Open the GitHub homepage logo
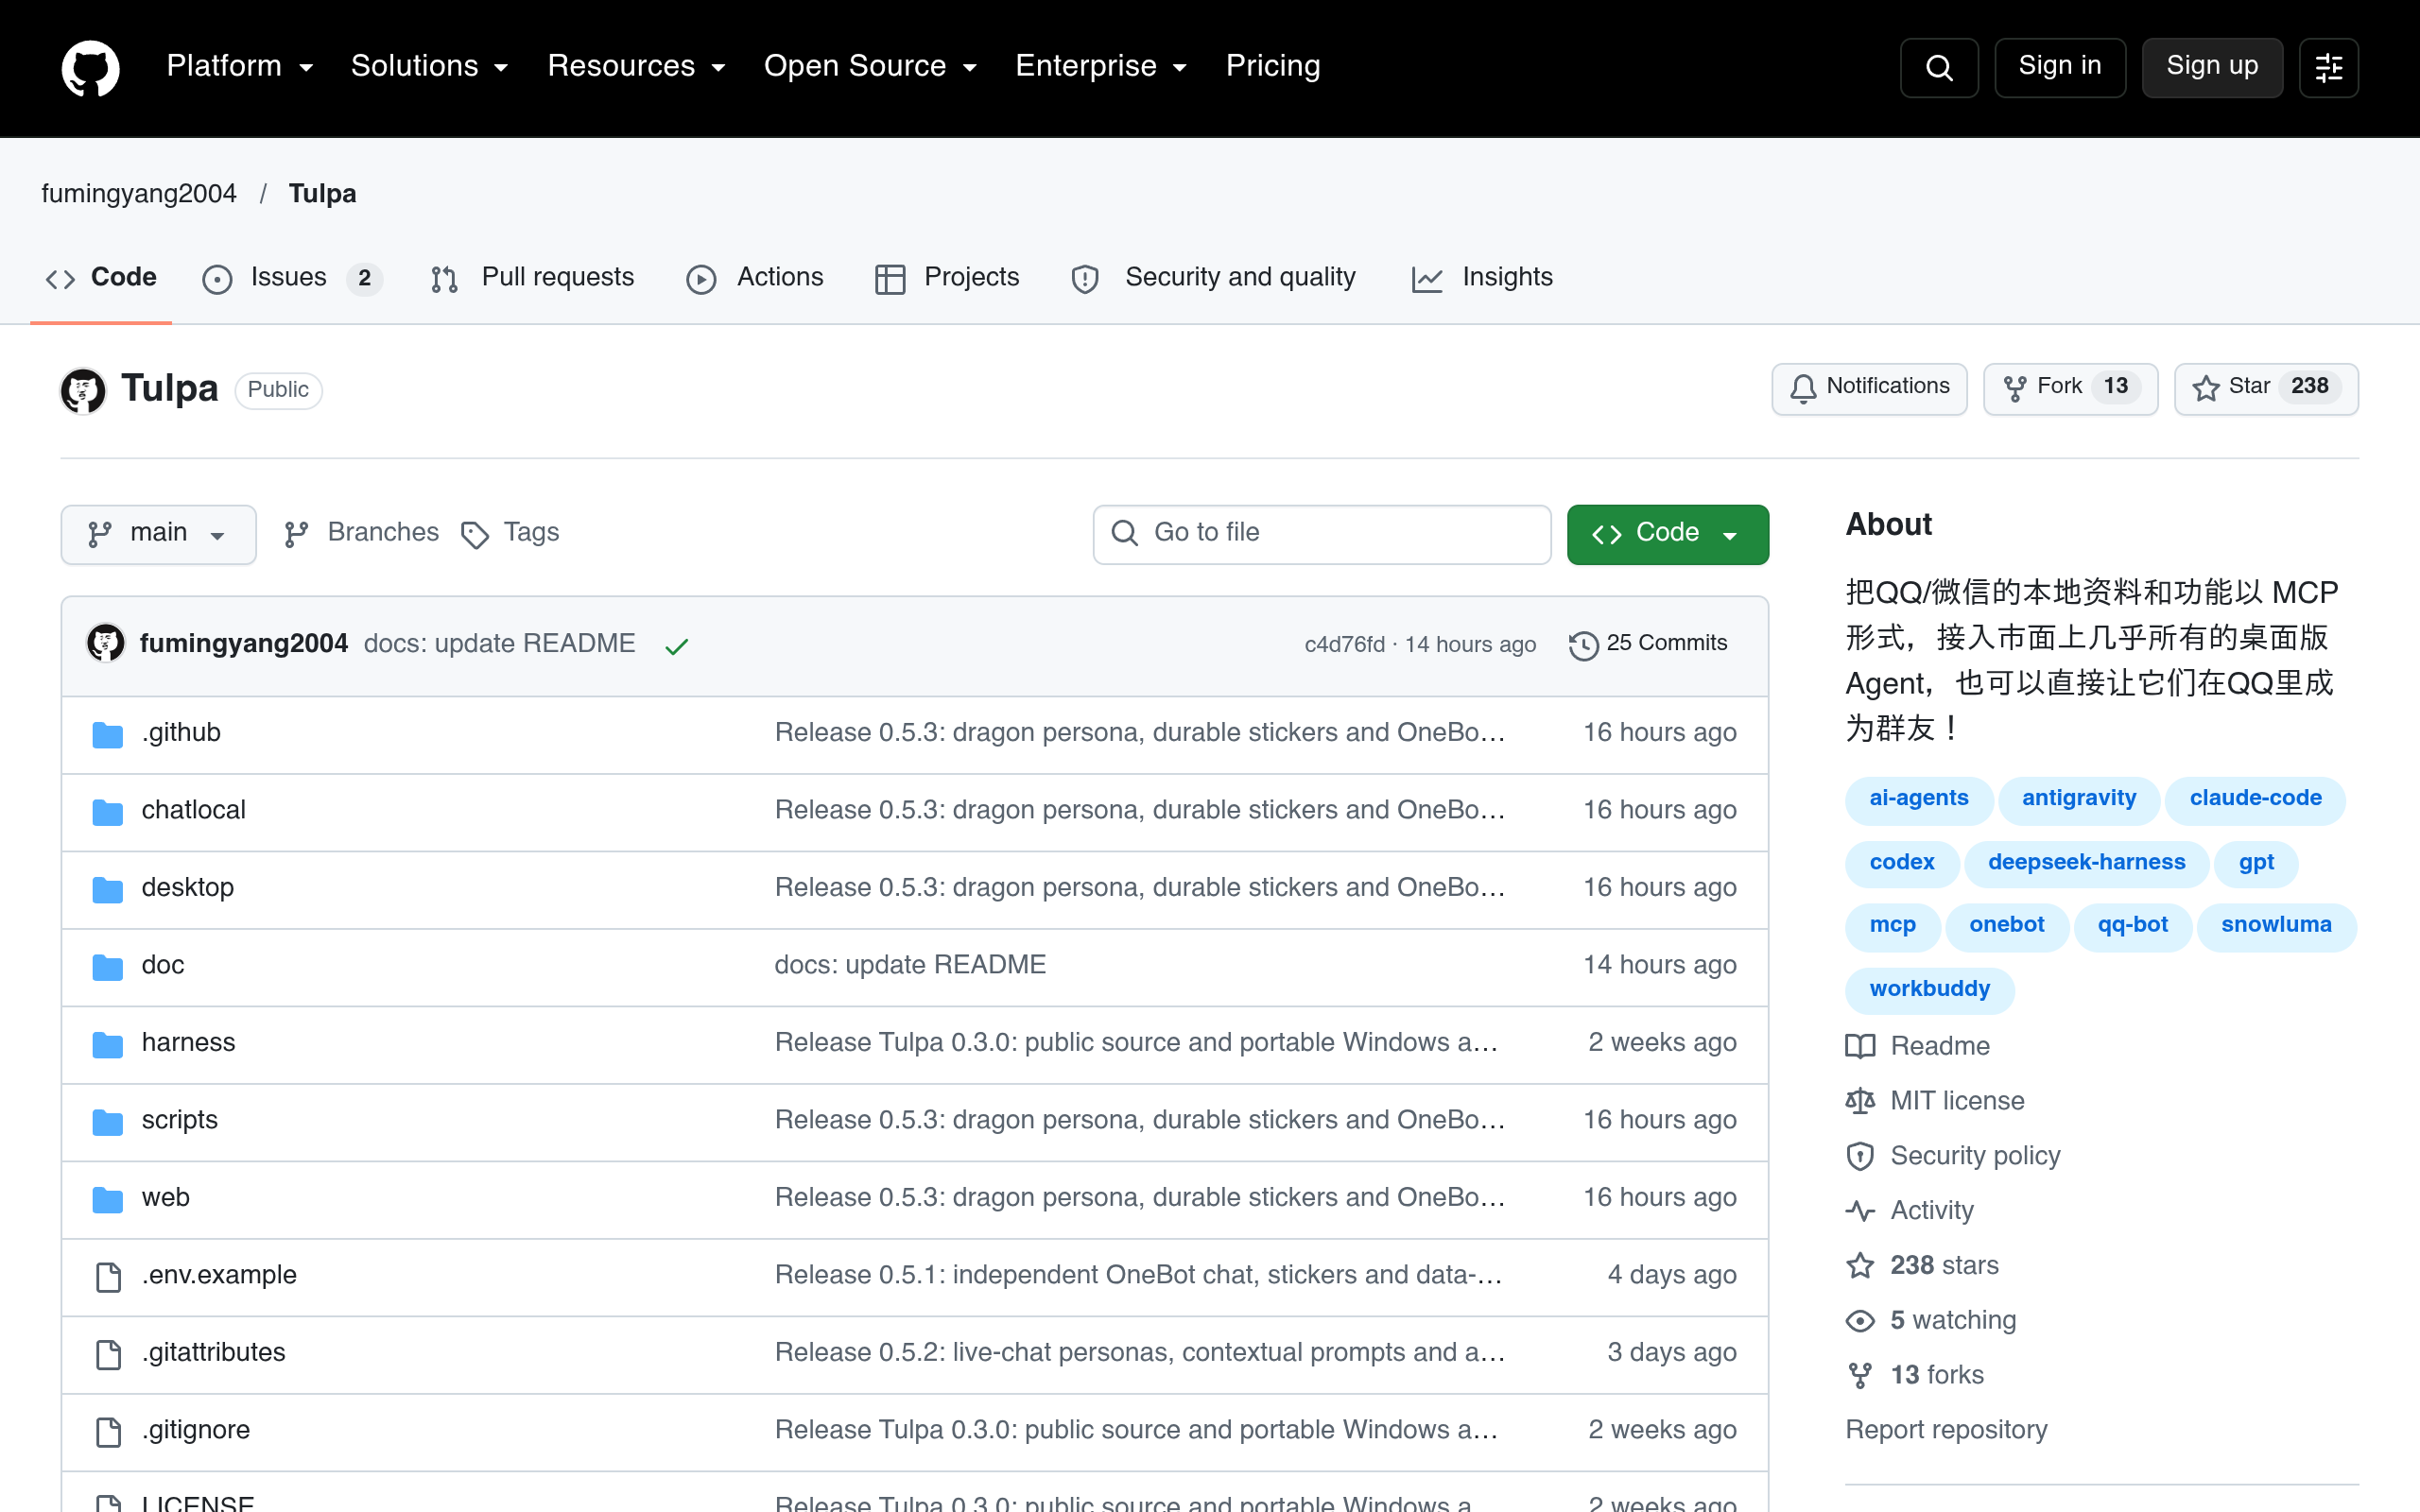Screen dimensions: 2420x1512 90,68
